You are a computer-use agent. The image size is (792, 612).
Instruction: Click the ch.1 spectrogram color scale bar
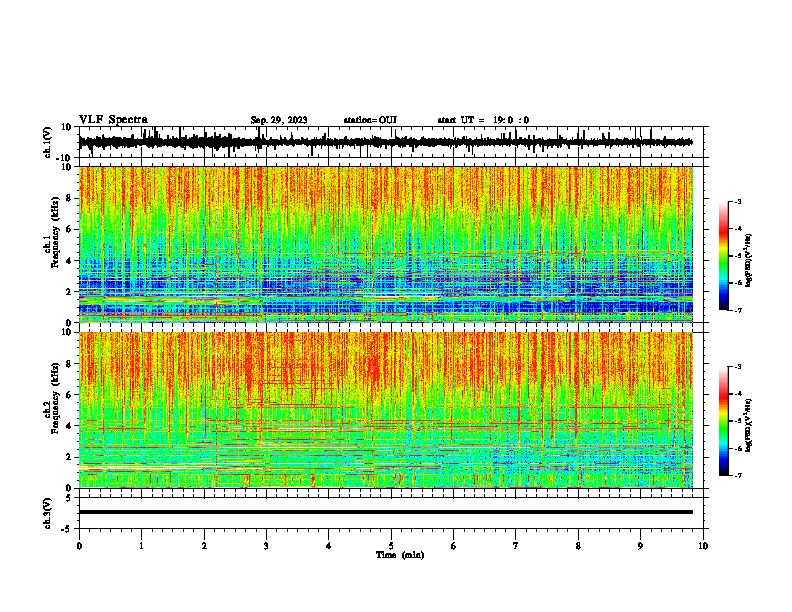click(x=724, y=256)
